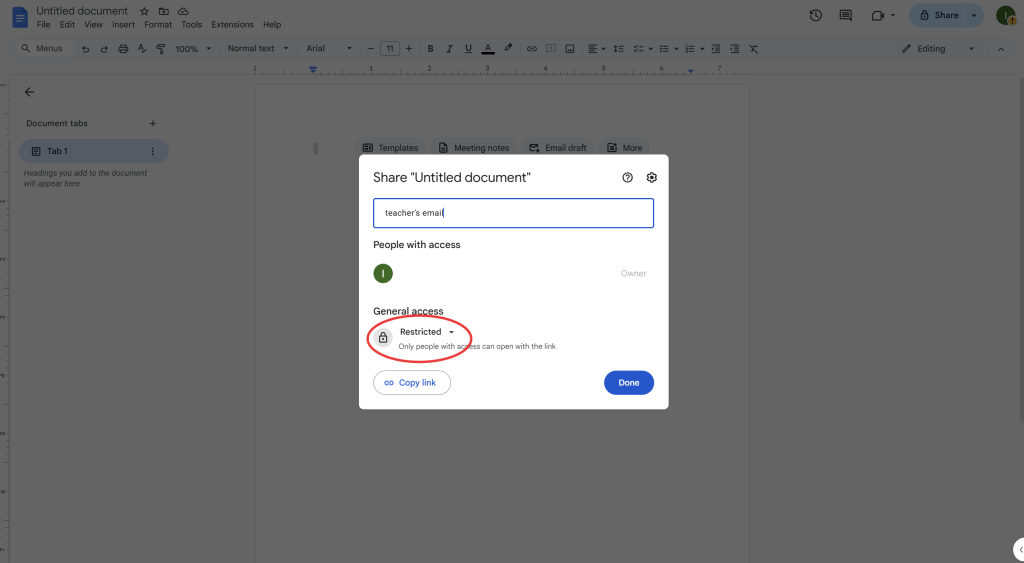
Task: Expand the Restricted access dropdown
Action: (x=427, y=332)
